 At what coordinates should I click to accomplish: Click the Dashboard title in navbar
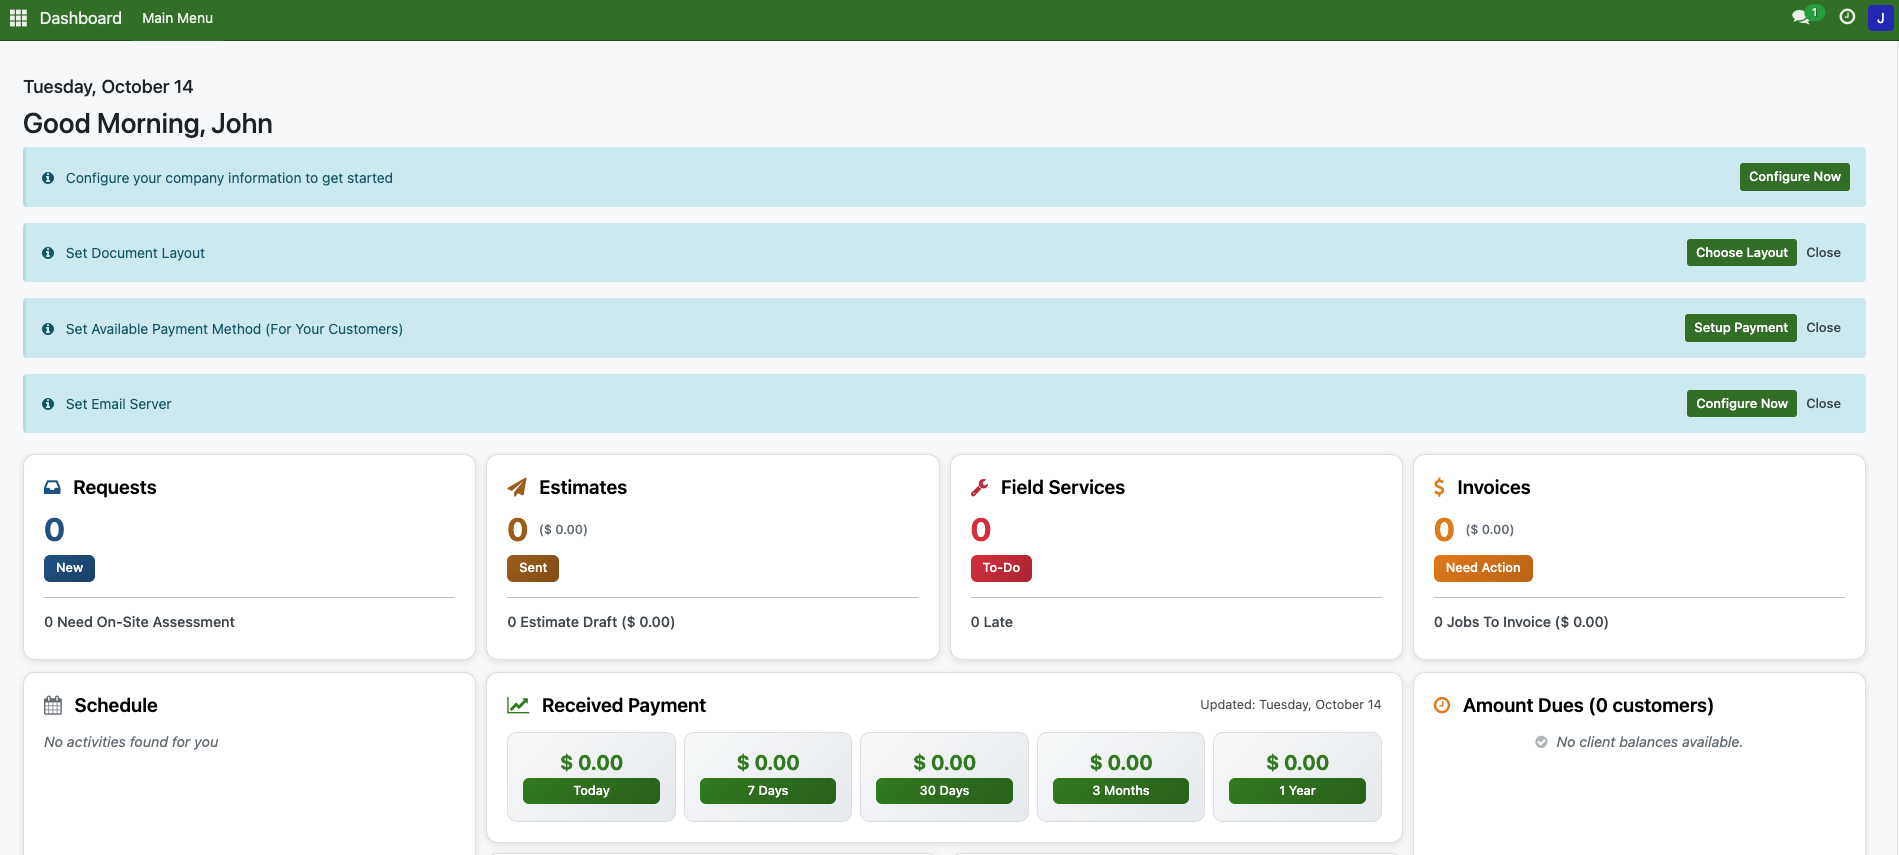80,18
